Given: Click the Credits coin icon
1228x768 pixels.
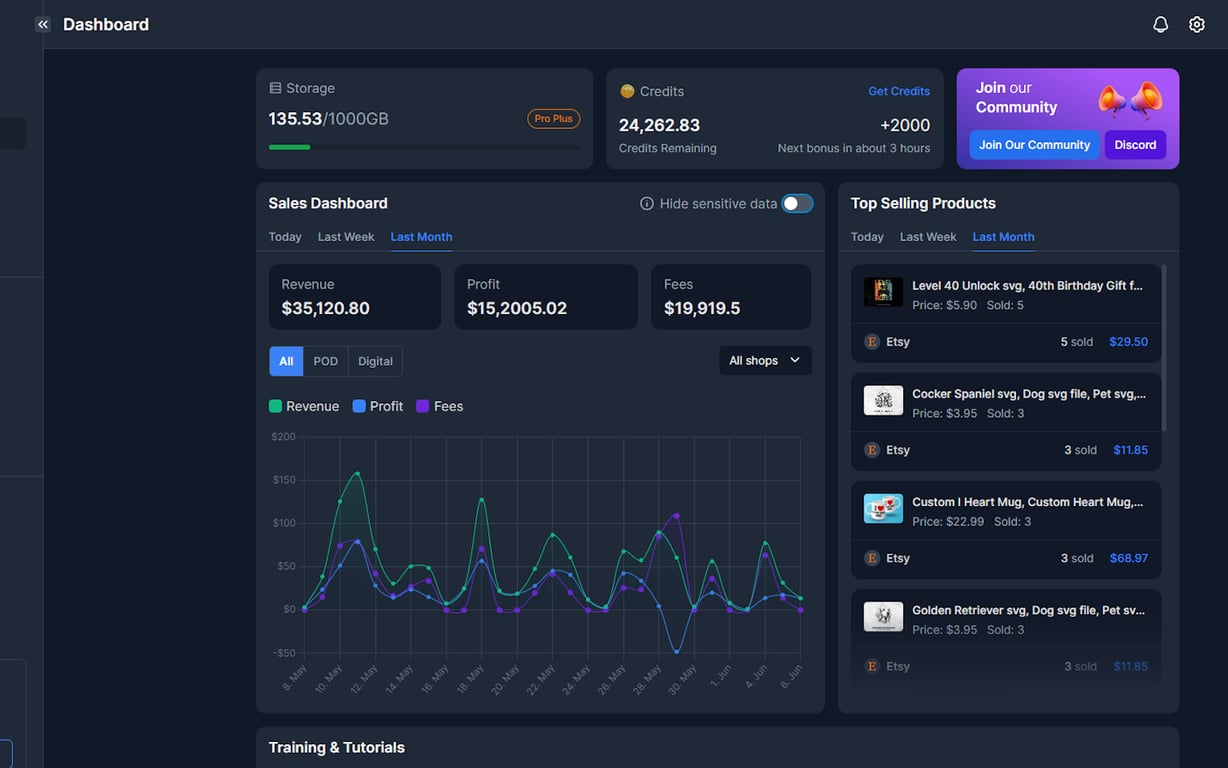Looking at the screenshot, I should pyautogui.click(x=627, y=91).
